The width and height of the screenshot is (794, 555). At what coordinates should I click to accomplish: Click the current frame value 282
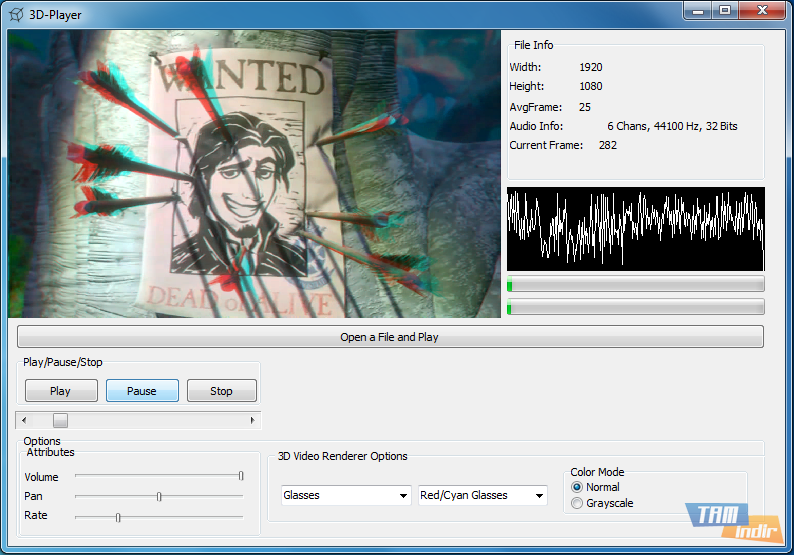tap(608, 145)
